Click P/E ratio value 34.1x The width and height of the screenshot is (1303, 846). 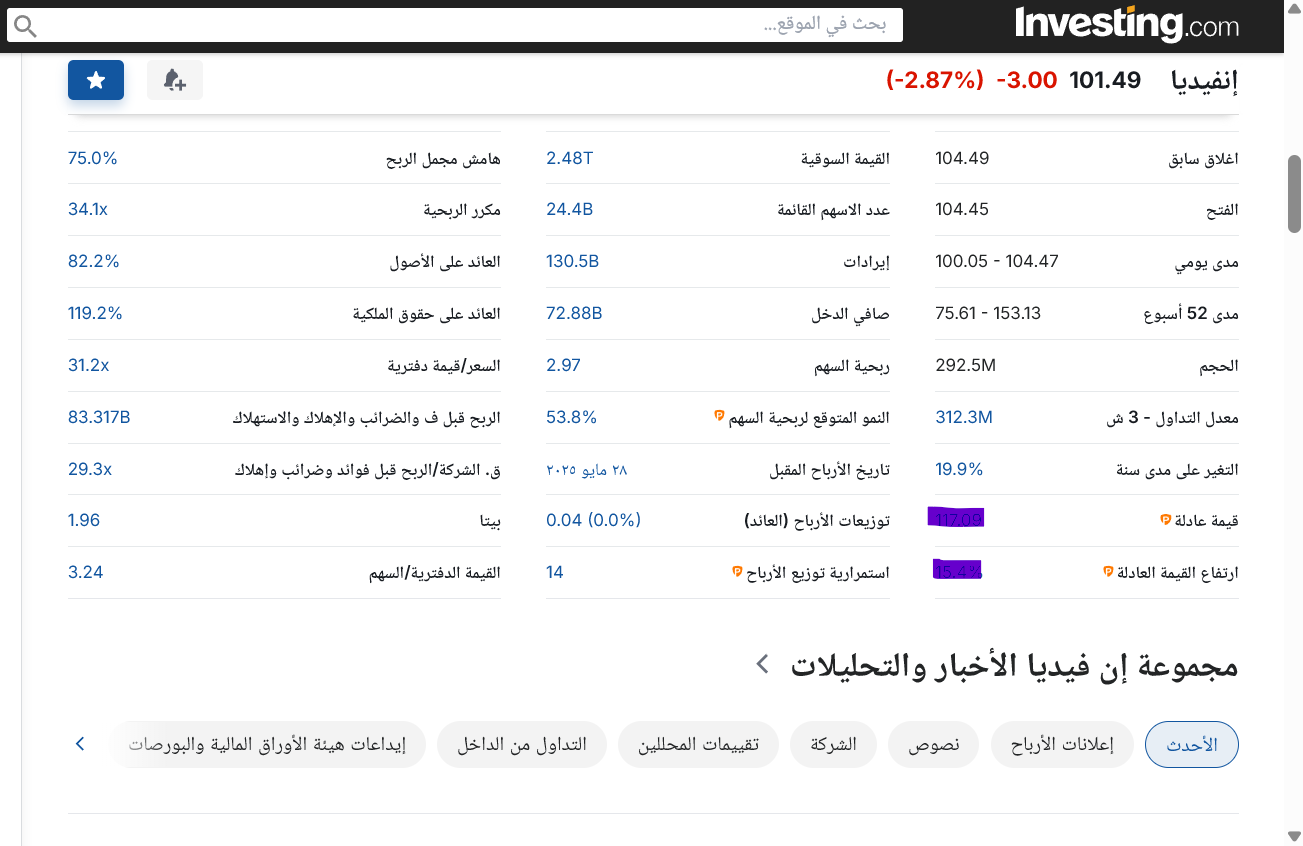[88, 210]
